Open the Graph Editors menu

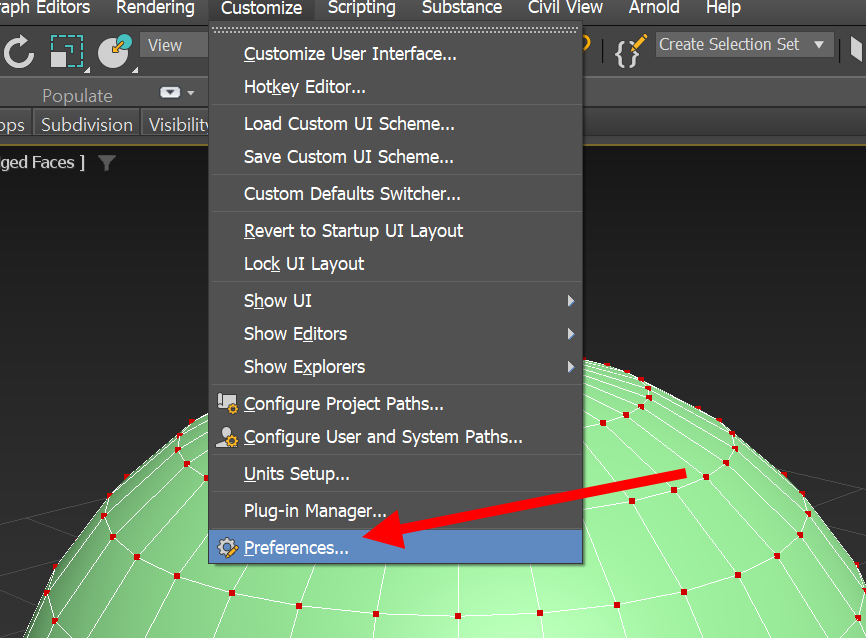45,8
